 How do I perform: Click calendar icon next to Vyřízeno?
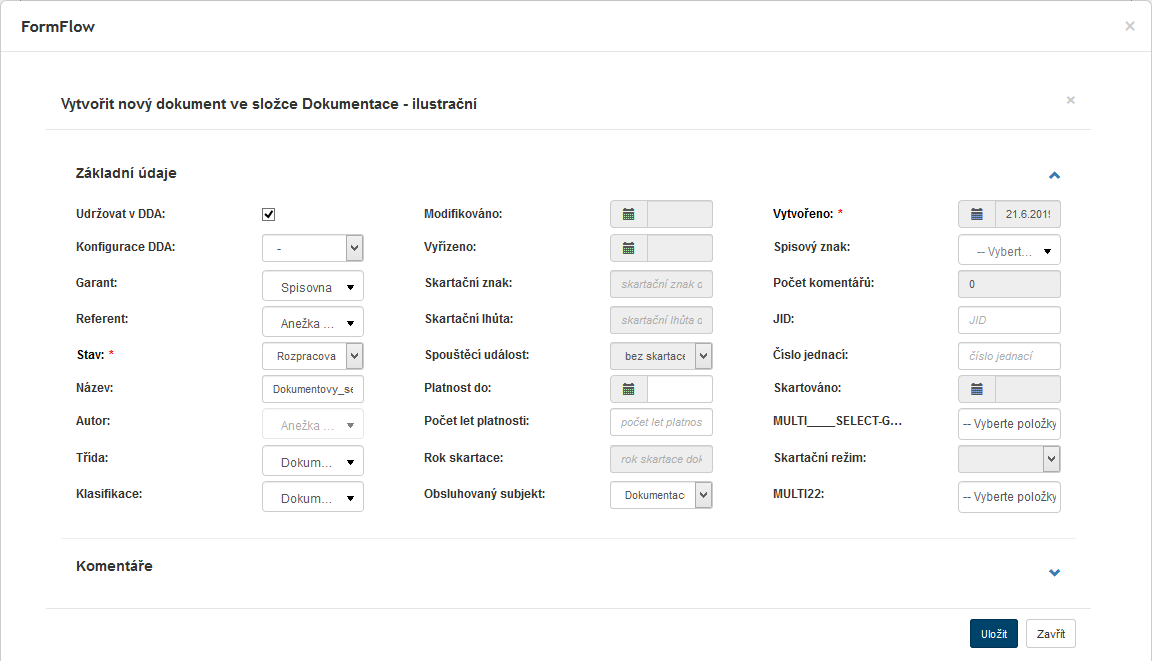pos(629,249)
